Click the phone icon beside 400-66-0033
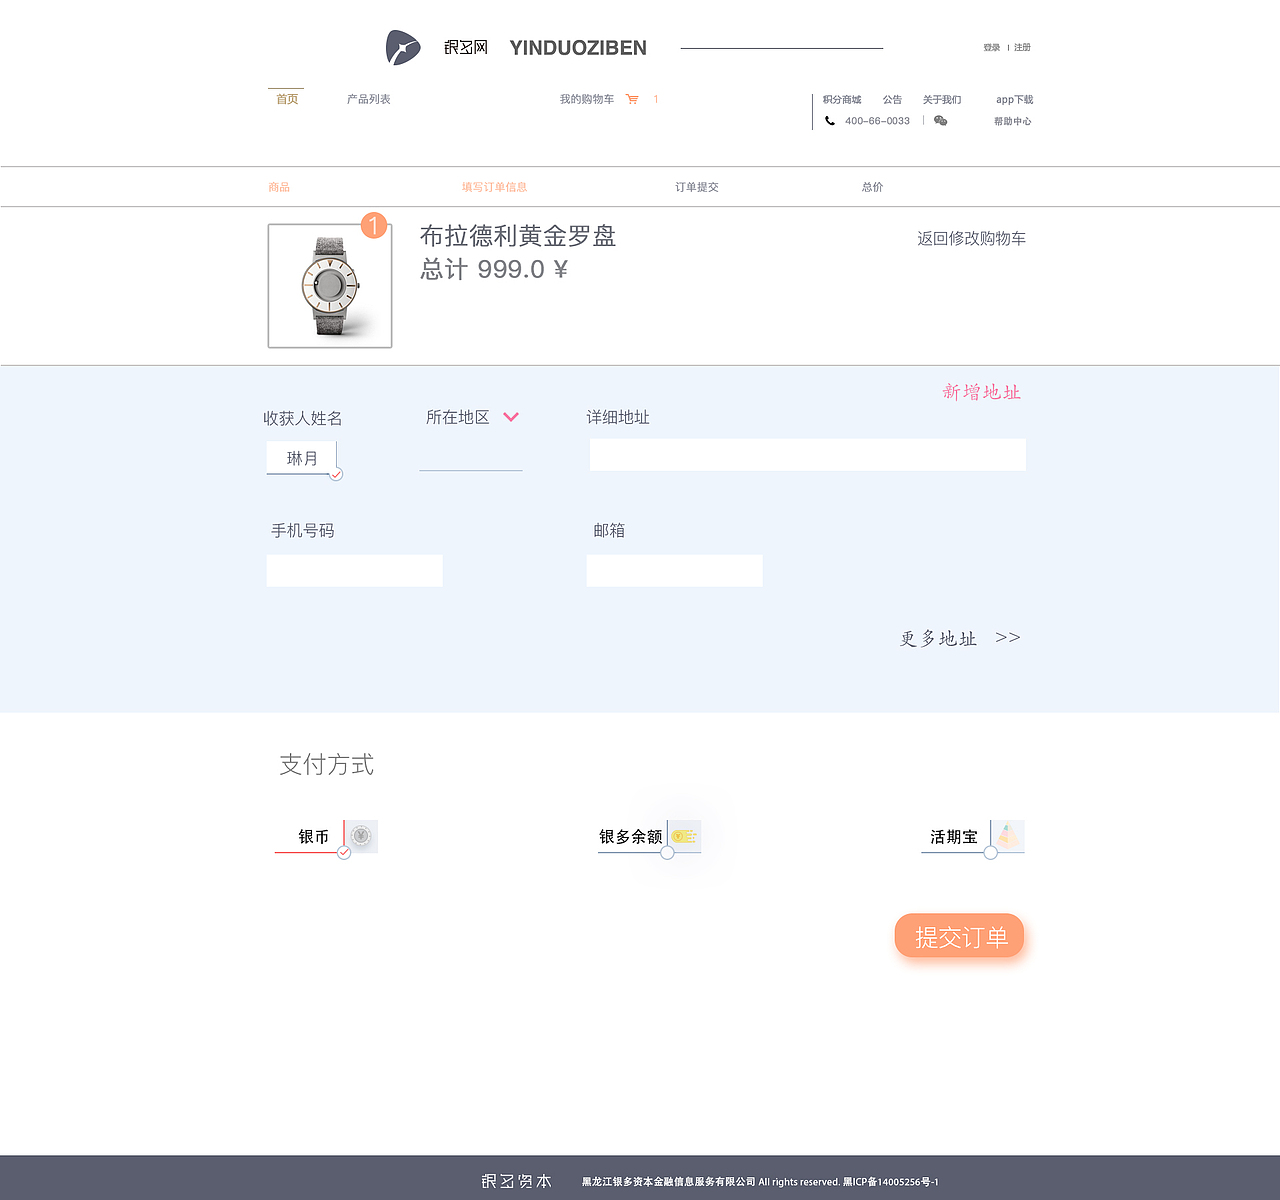This screenshot has width=1280, height=1200. (x=829, y=120)
